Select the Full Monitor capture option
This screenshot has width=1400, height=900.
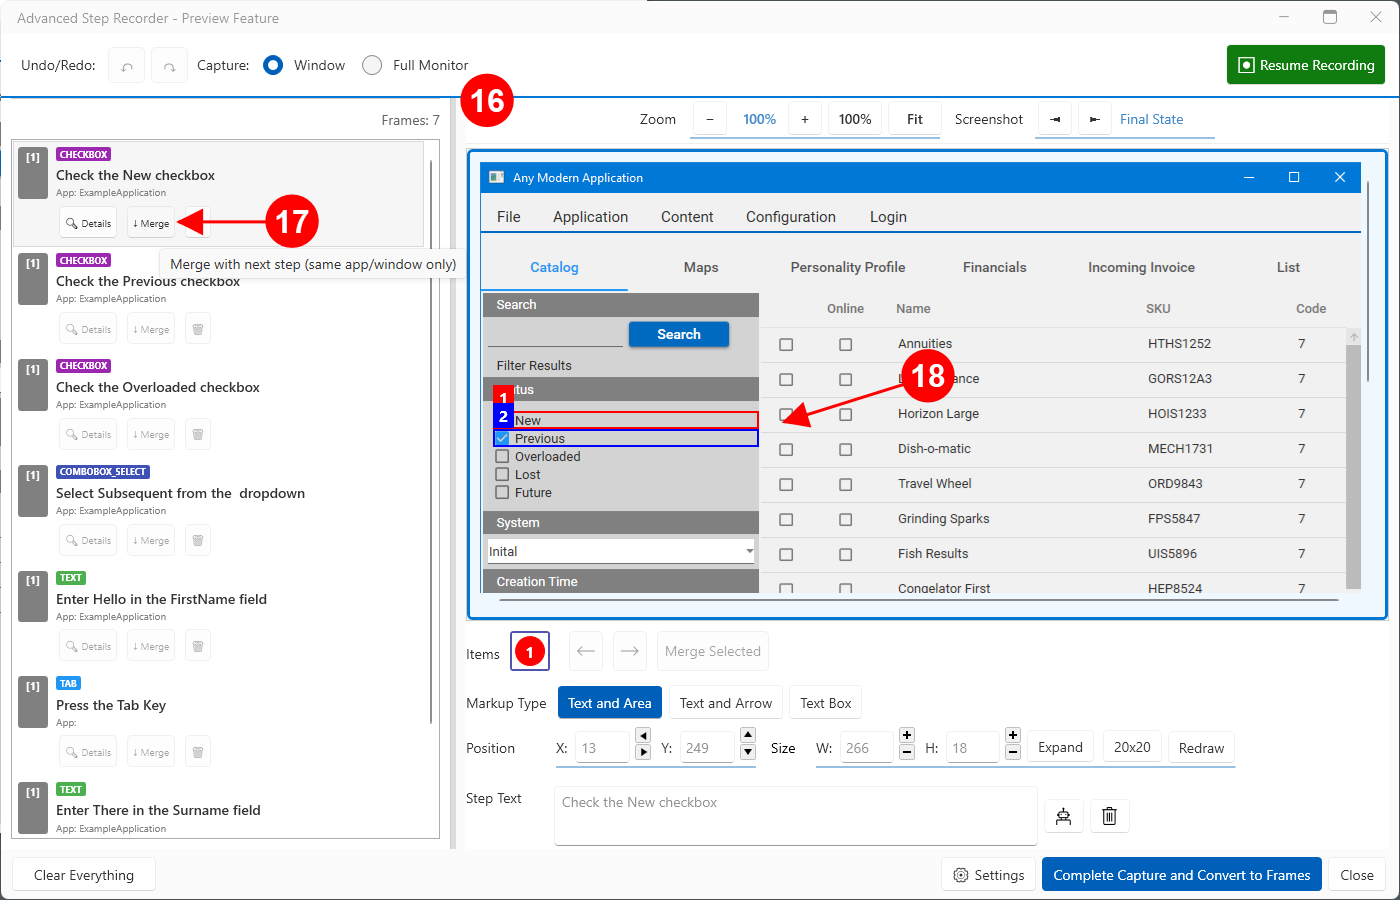(372, 65)
